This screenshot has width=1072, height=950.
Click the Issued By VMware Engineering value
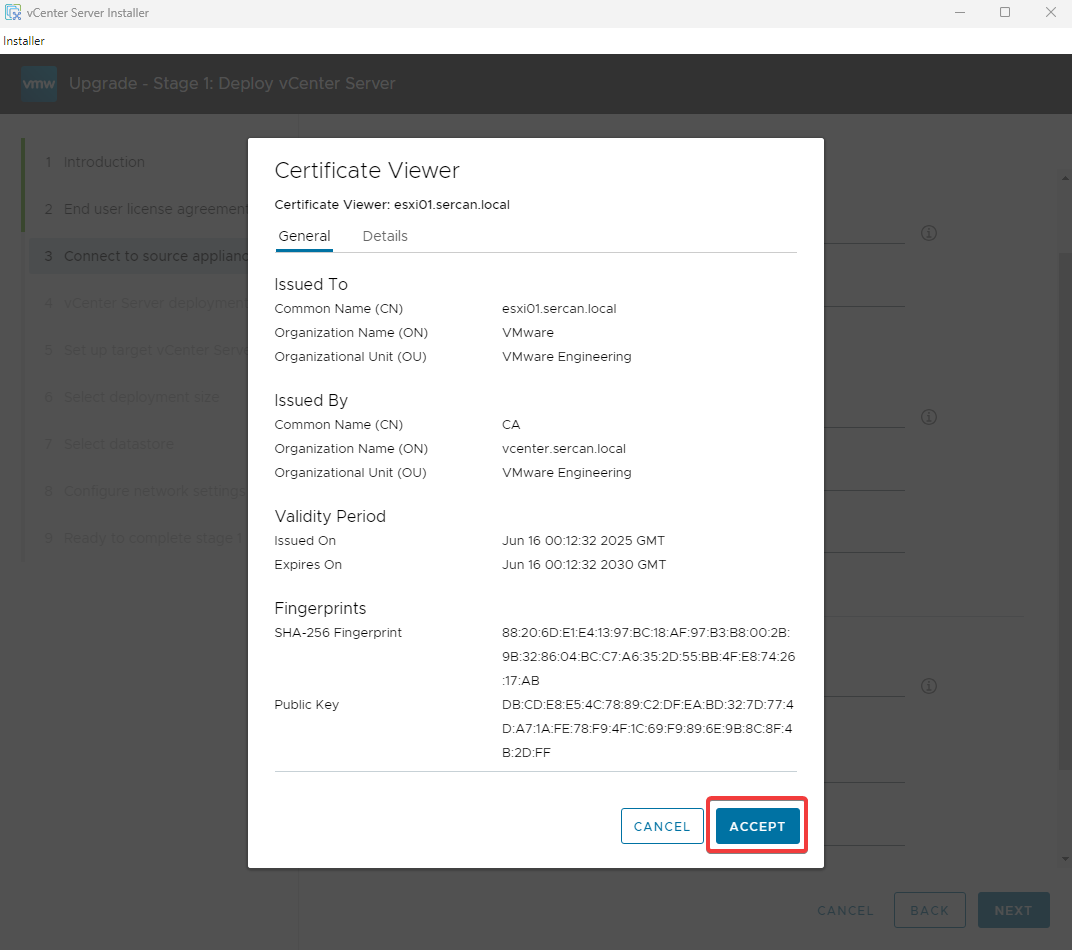coord(567,473)
